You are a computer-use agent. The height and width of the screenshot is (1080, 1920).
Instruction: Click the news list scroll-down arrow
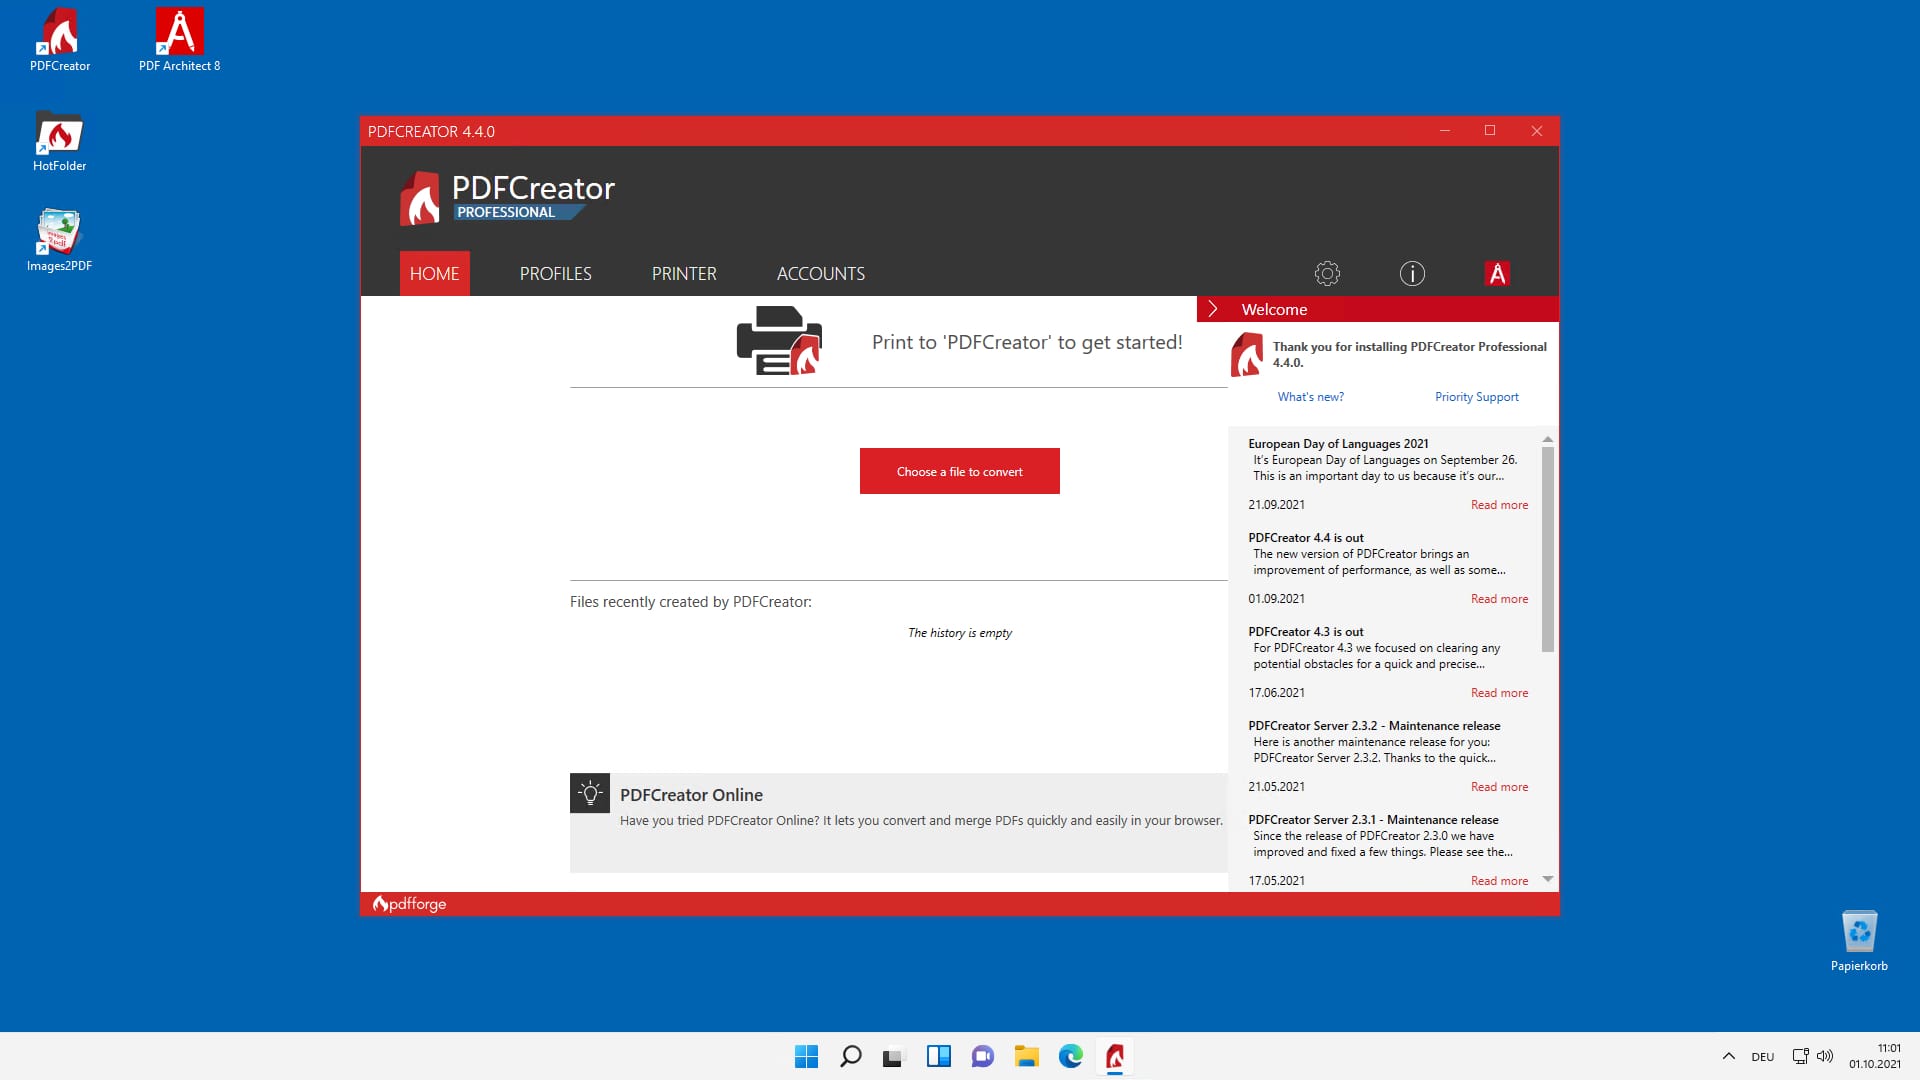pyautogui.click(x=1548, y=879)
